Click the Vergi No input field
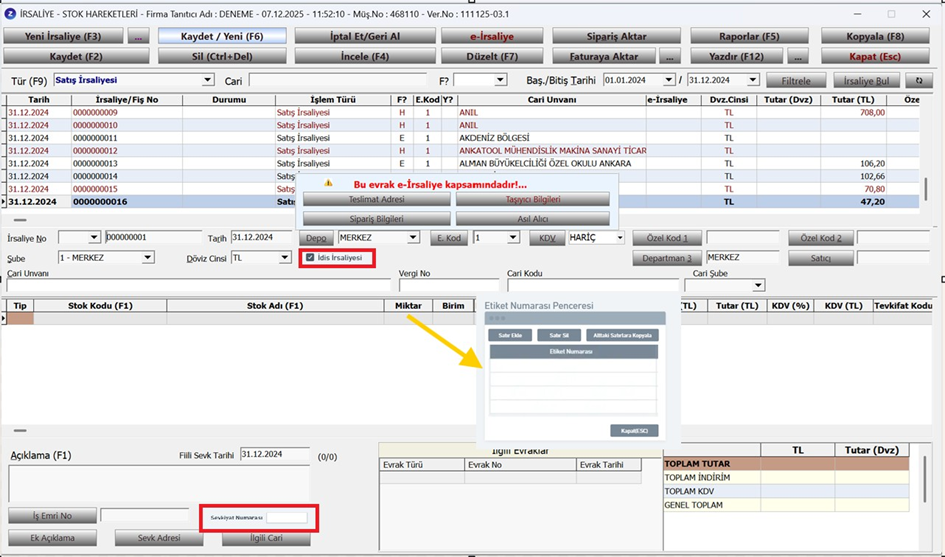The image size is (945, 557). tap(448, 285)
